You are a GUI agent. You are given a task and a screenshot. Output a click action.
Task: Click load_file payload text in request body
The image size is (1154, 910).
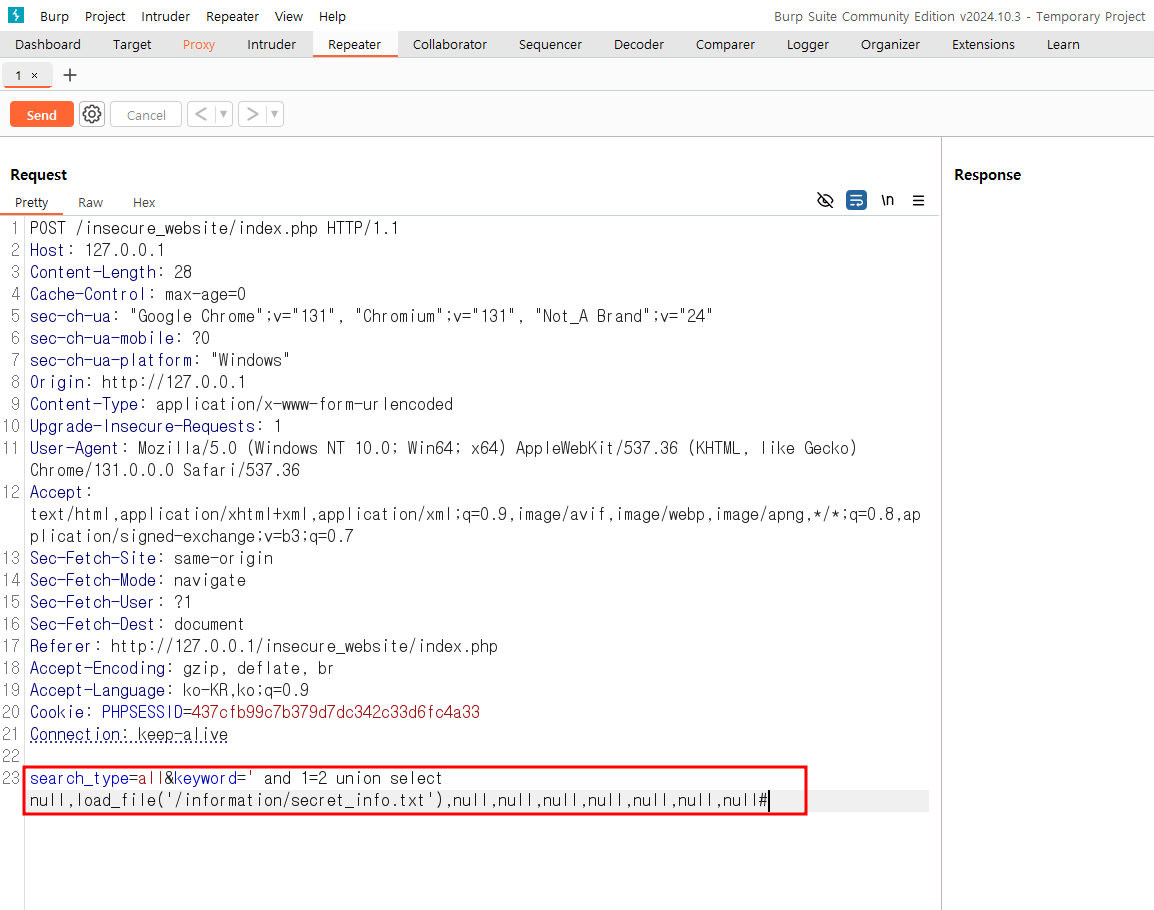point(261,800)
